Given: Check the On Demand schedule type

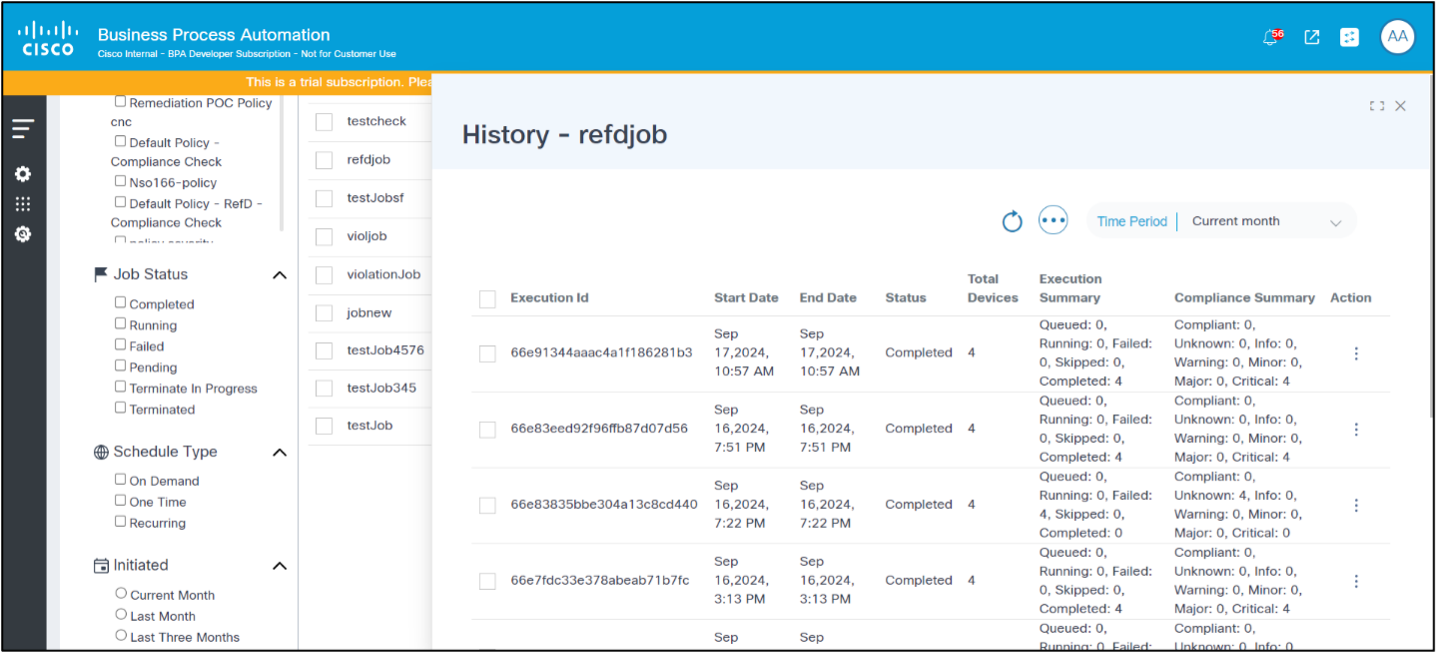Looking at the screenshot, I should point(121,479).
